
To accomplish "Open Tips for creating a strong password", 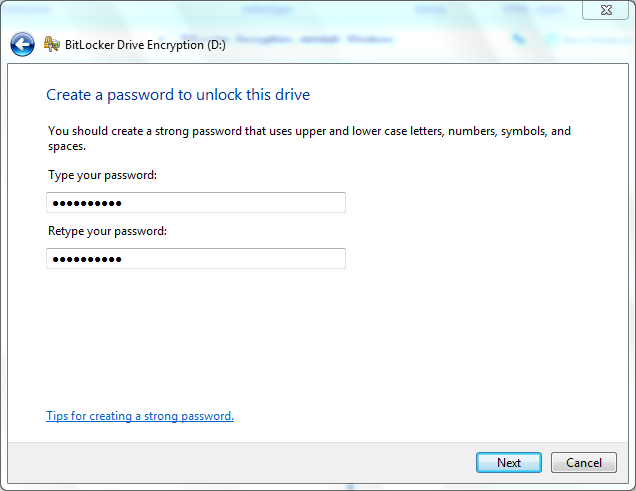I will pyautogui.click(x=140, y=416).
